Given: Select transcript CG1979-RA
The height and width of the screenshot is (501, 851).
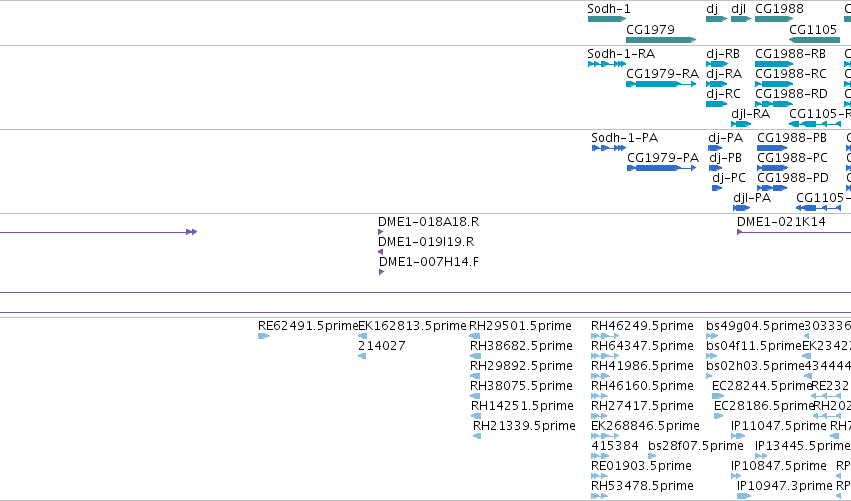Looking at the screenshot, I should (x=661, y=84).
